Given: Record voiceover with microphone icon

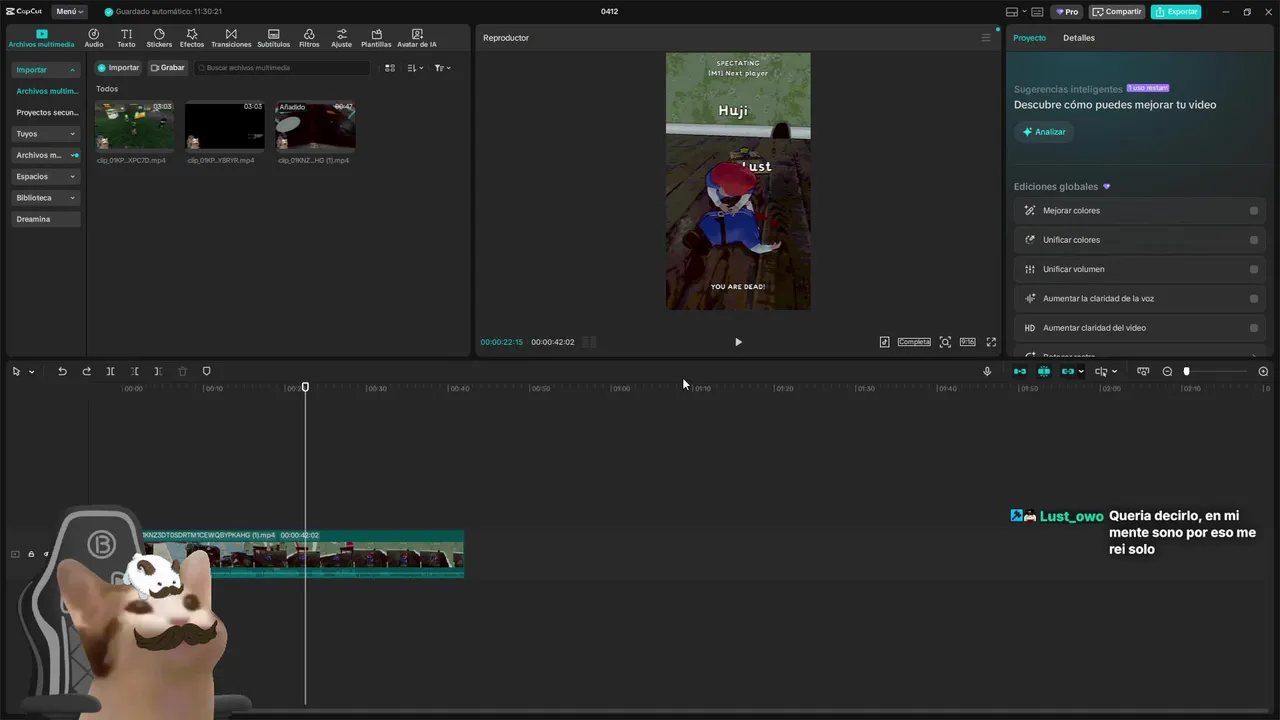Looking at the screenshot, I should pos(987,371).
